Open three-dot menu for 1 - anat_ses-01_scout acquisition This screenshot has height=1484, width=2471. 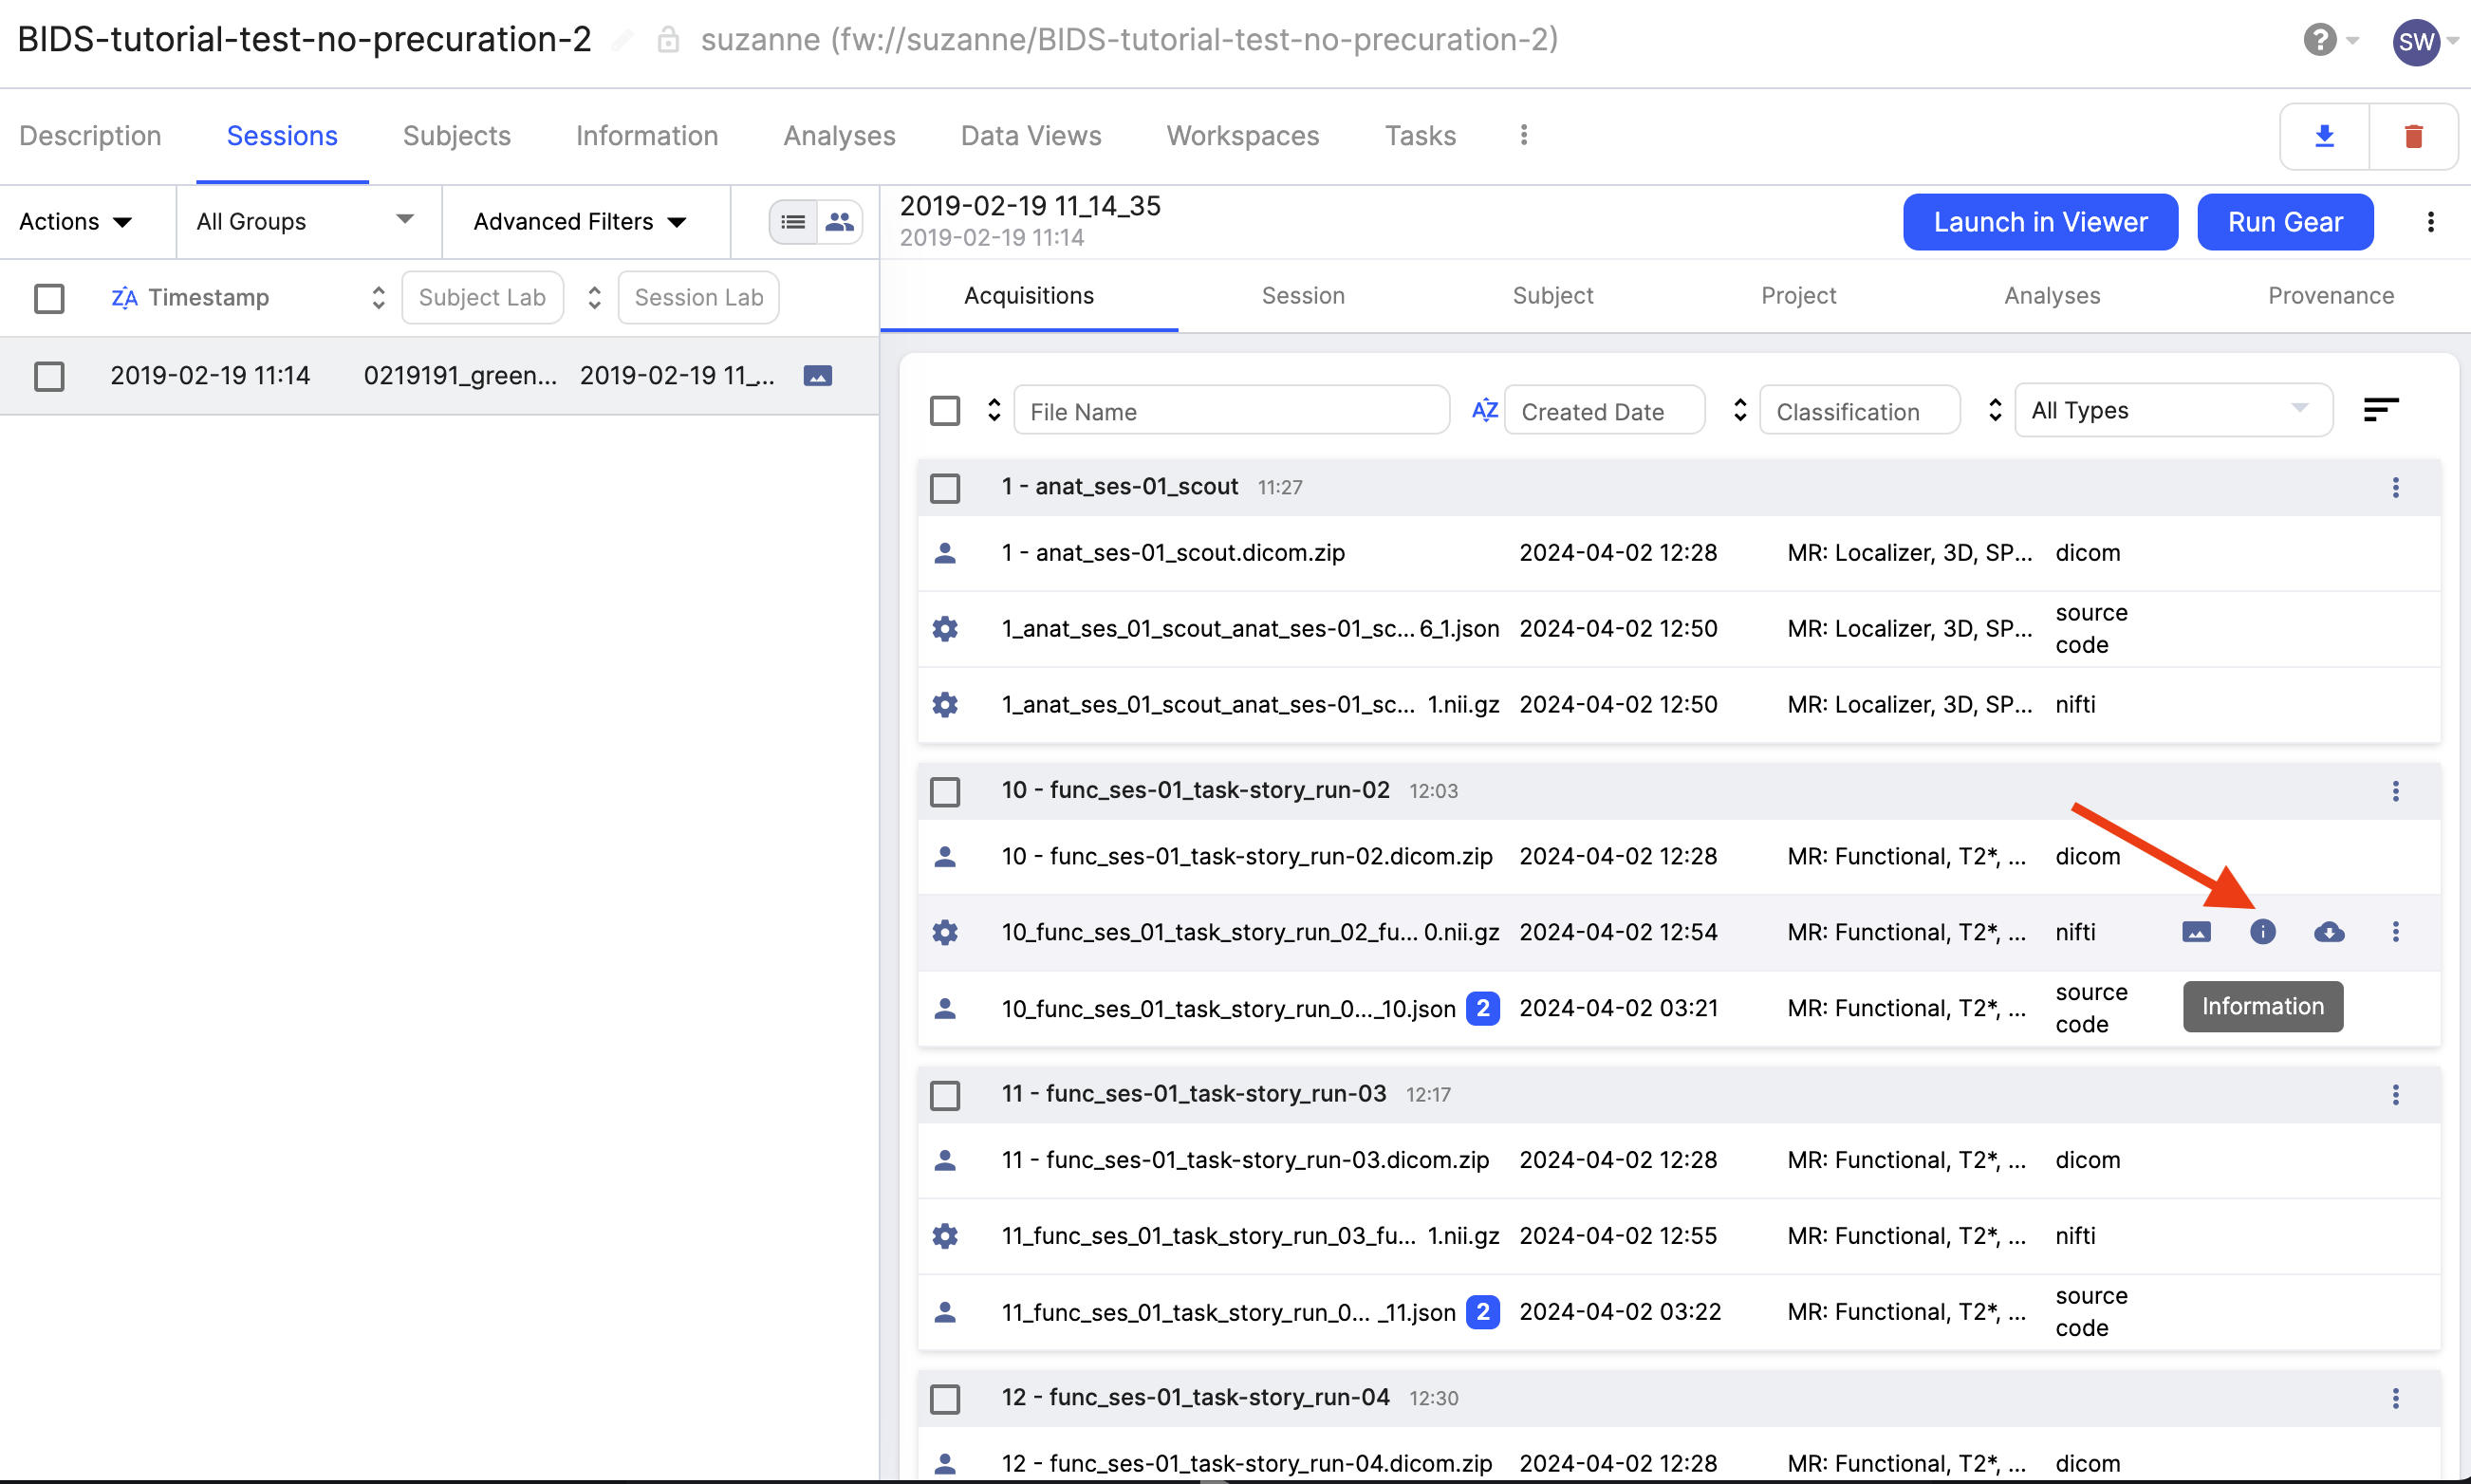click(2395, 488)
